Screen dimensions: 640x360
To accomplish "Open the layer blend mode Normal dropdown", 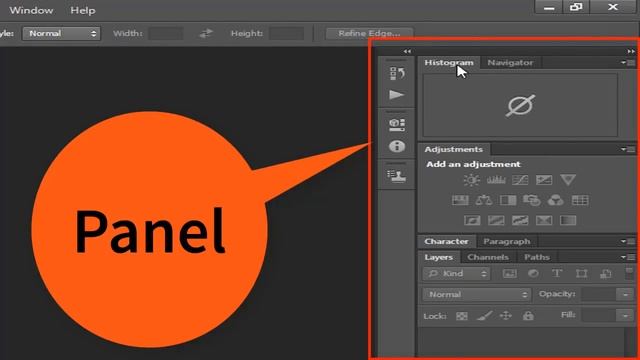I will [x=477, y=294].
